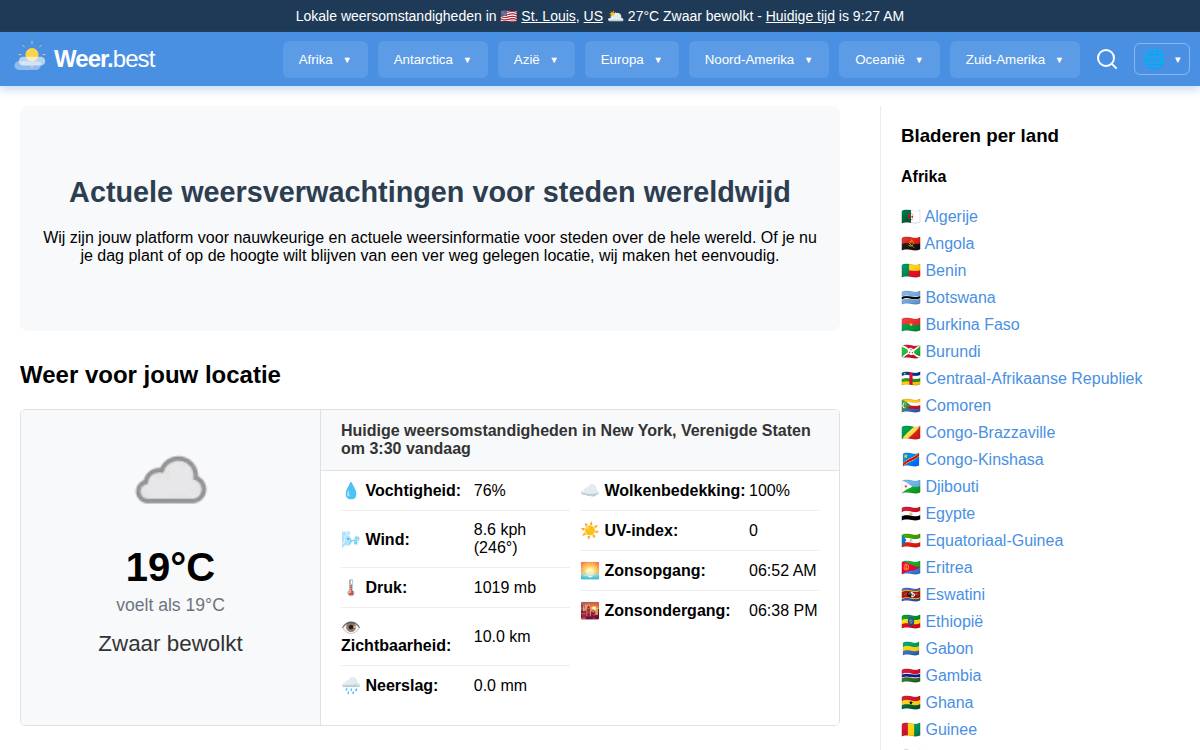Expand the Noord-Amerika dropdown menu
Viewport: 1200px width, 750px height.
pyautogui.click(x=759, y=59)
